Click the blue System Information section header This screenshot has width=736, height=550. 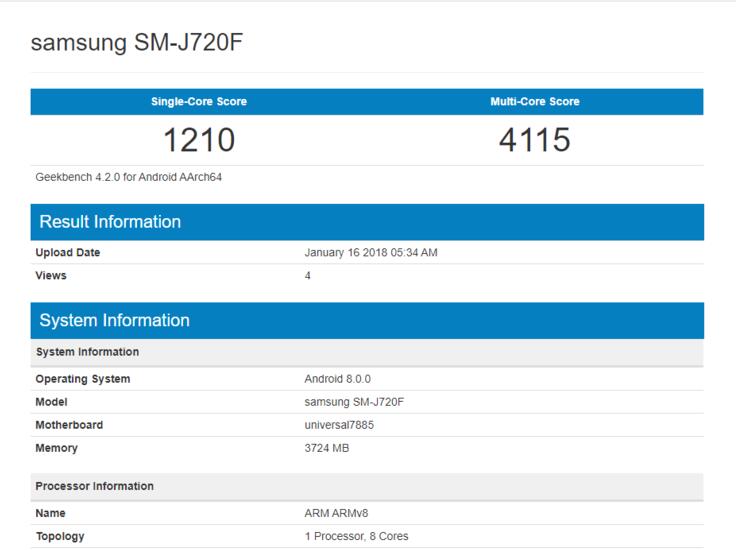click(x=367, y=321)
